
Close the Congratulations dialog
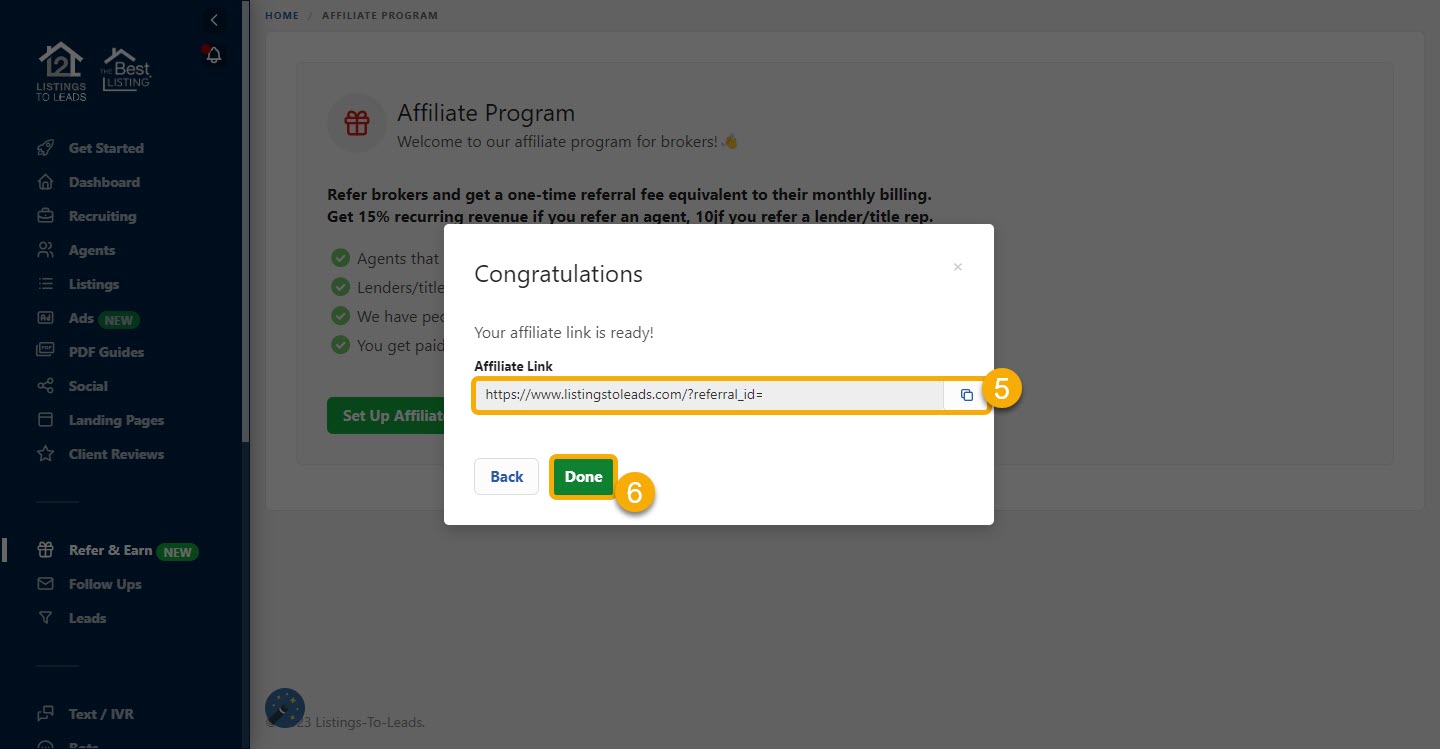(x=957, y=267)
